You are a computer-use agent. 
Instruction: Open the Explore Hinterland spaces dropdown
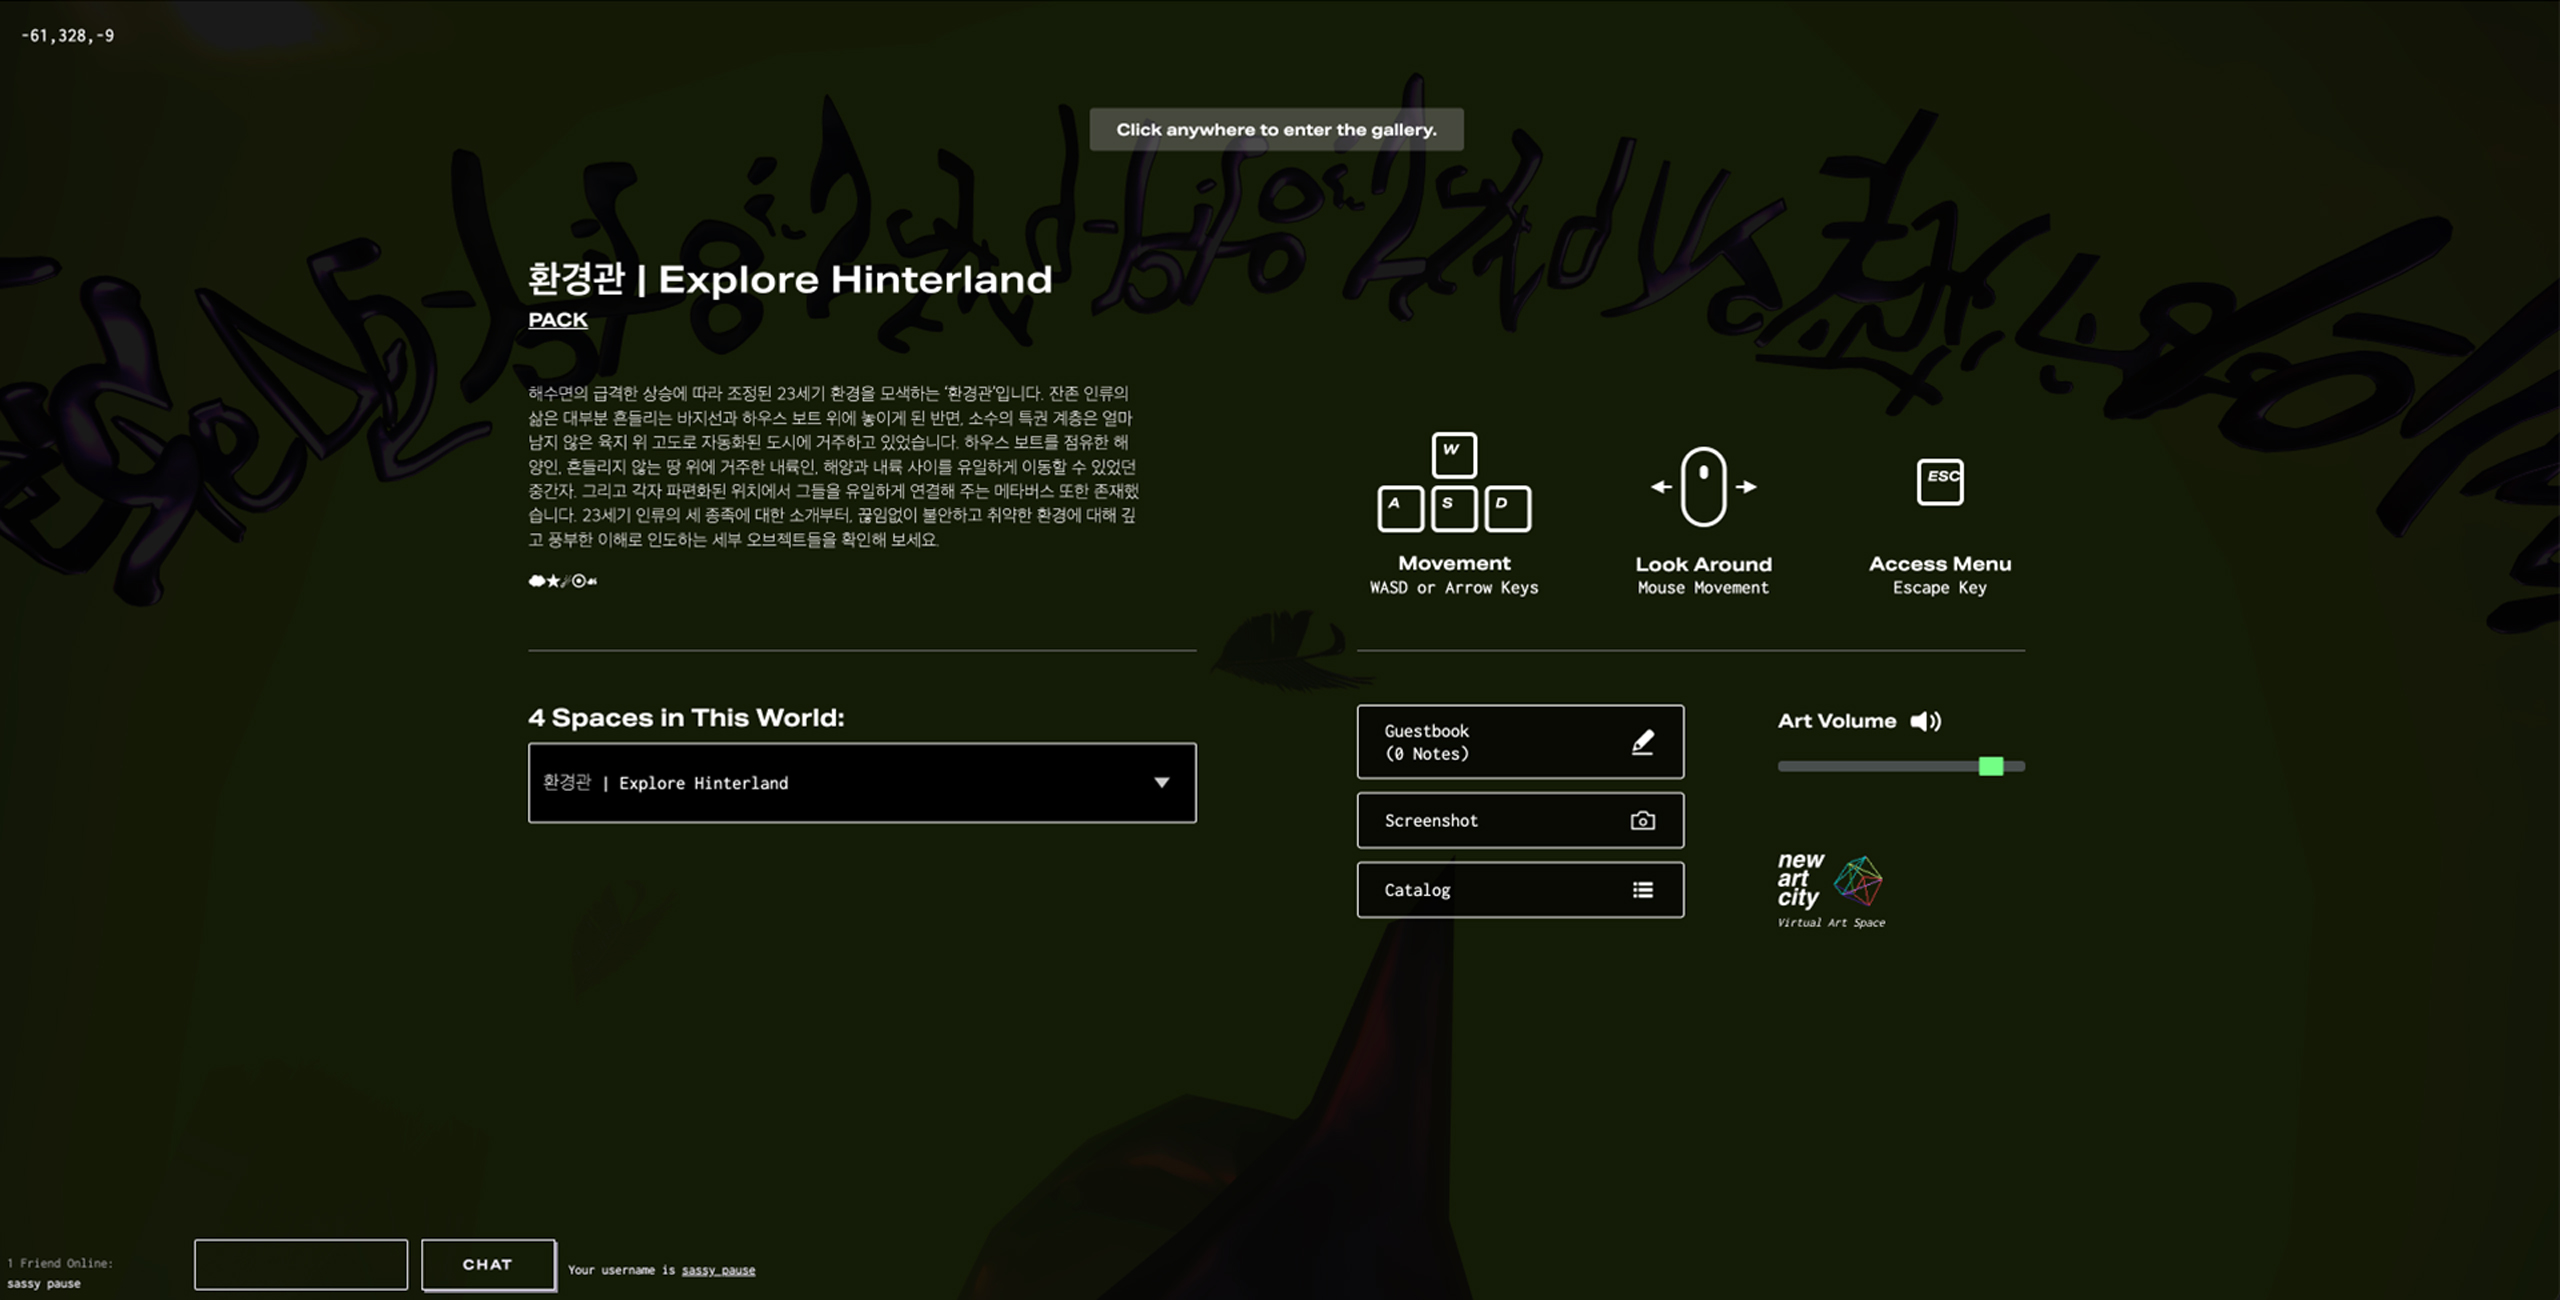(860, 783)
